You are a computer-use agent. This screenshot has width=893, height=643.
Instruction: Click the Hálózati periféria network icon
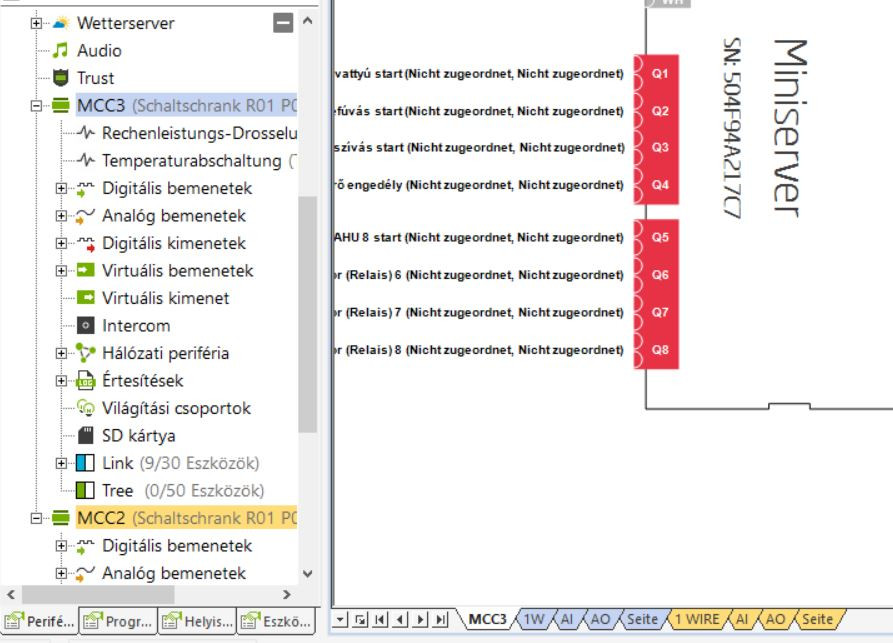tap(85, 353)
